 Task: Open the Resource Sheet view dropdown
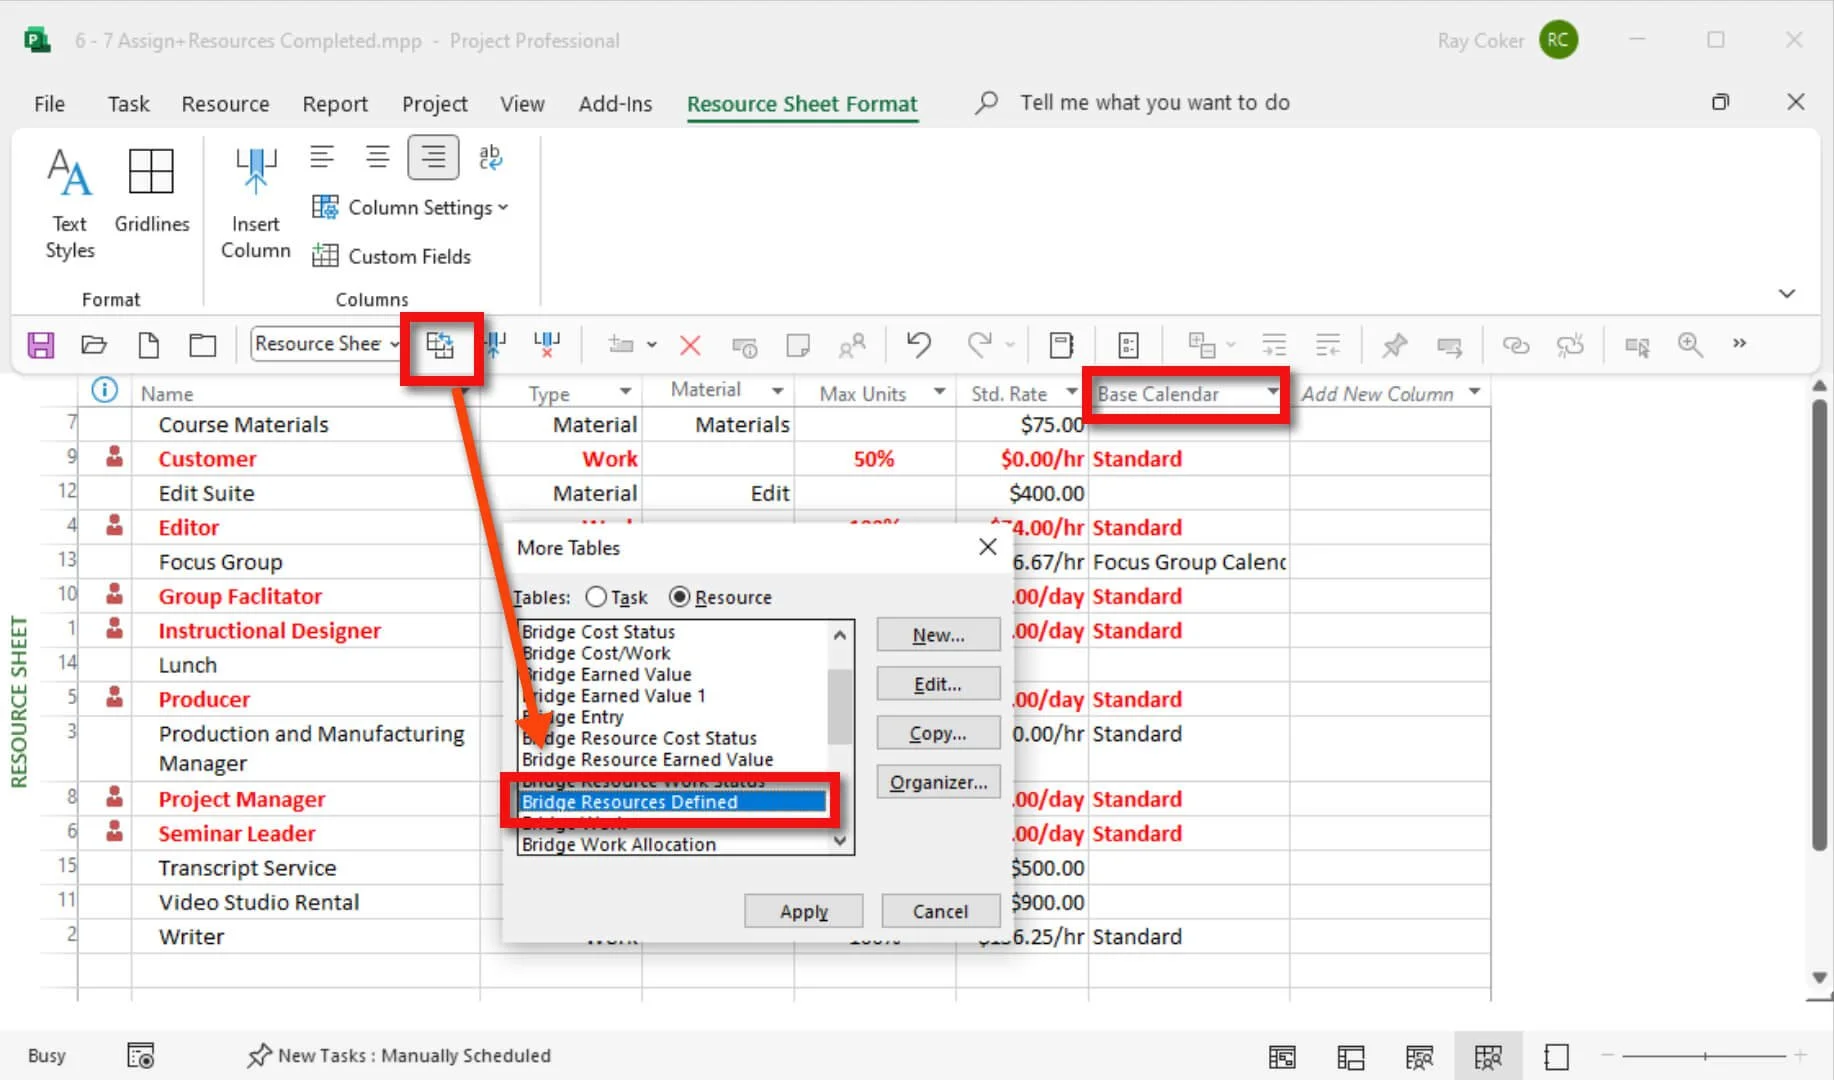click(395, 344)
